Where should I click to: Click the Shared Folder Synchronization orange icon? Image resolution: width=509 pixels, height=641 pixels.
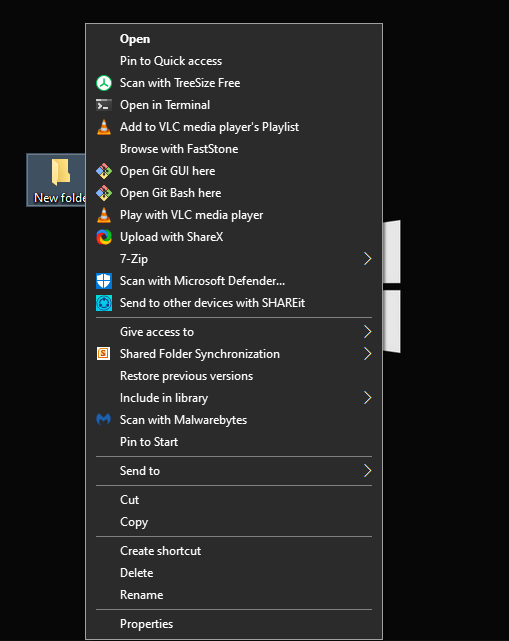[x=103, y=354]
